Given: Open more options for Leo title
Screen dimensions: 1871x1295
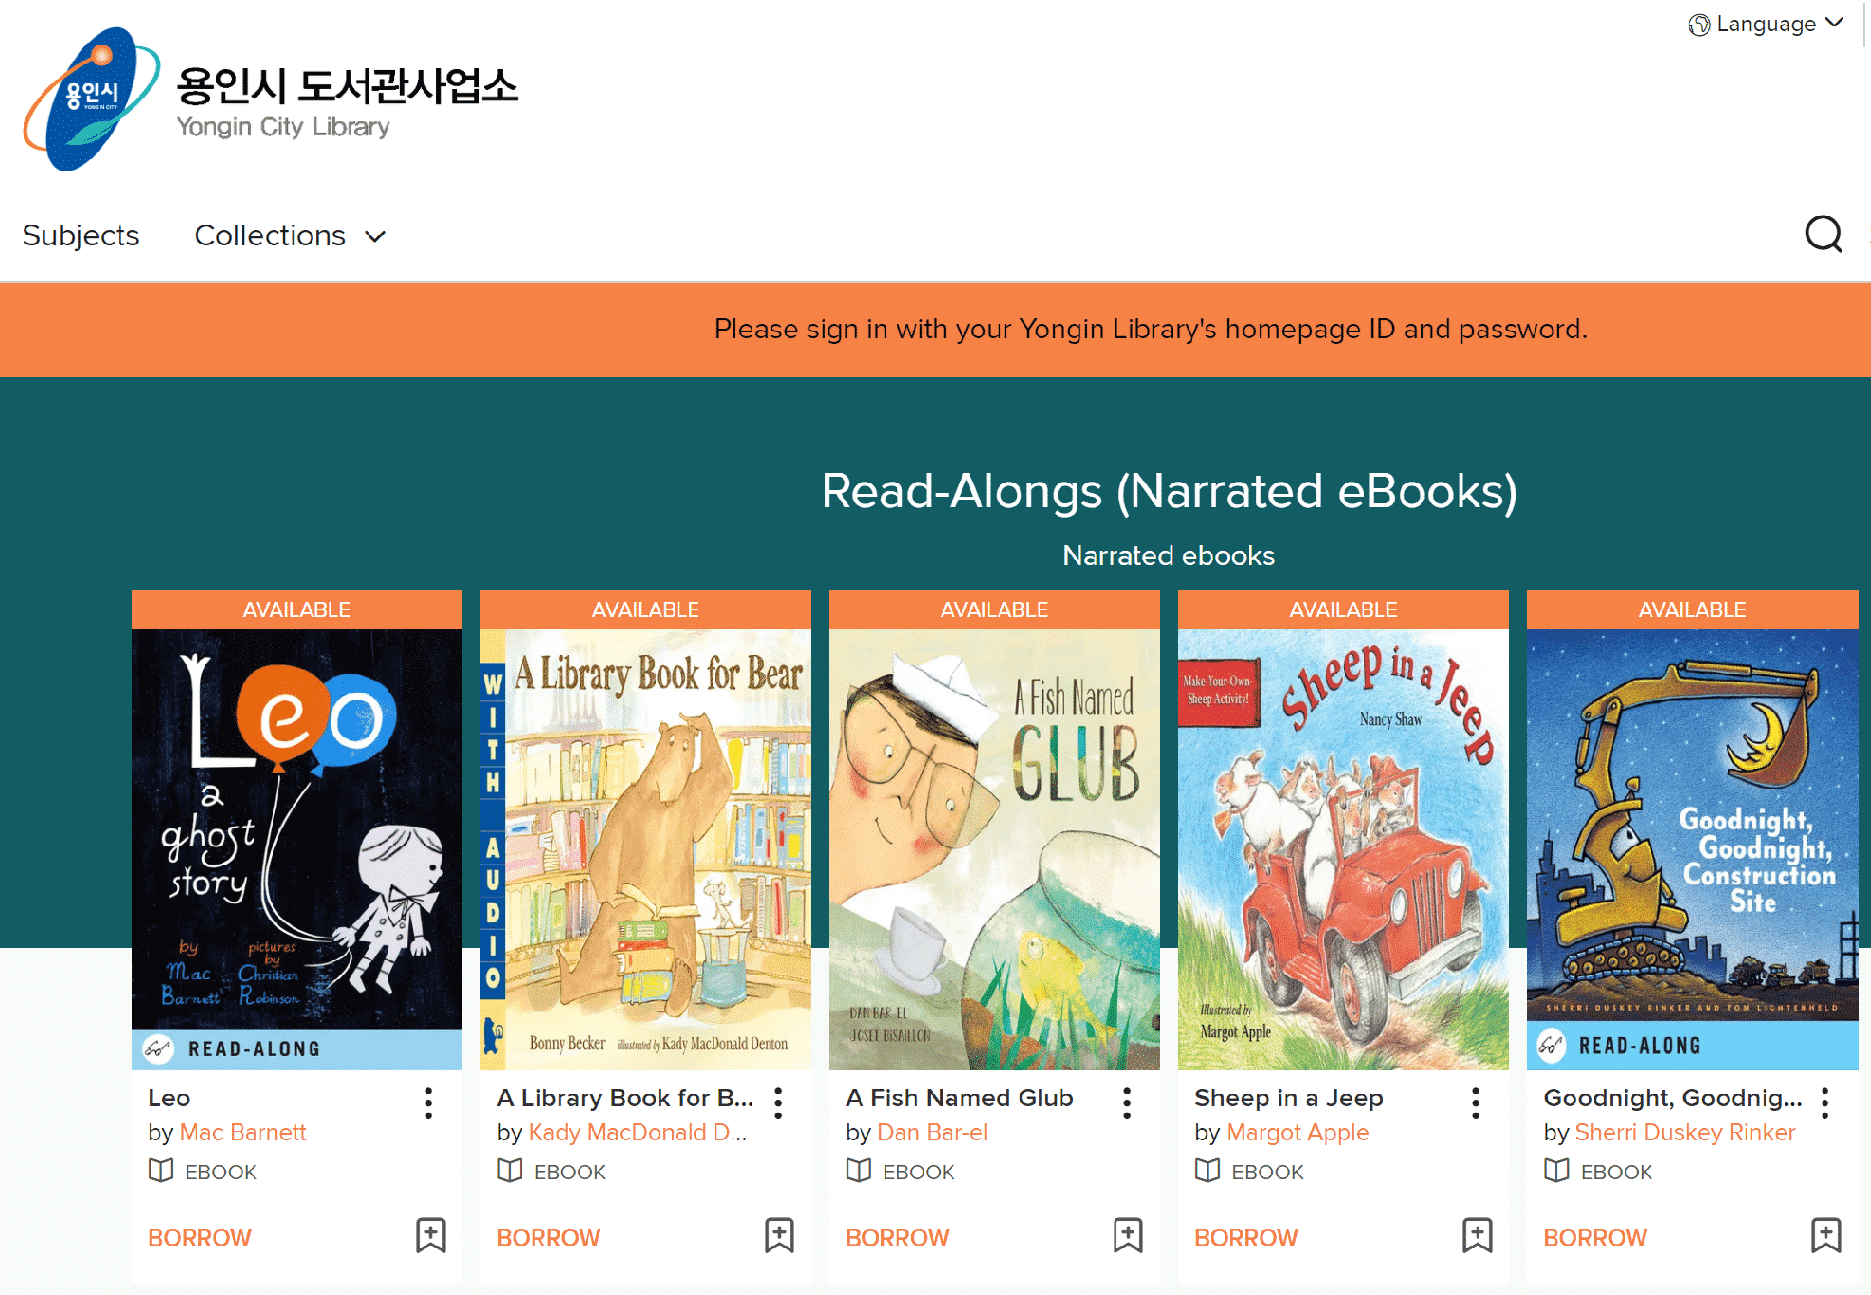Looking at the screenshot, I should click(428, 1103).
